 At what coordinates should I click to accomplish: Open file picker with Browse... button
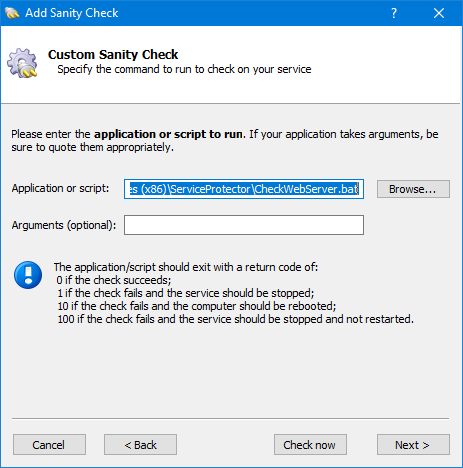point(413,189)
